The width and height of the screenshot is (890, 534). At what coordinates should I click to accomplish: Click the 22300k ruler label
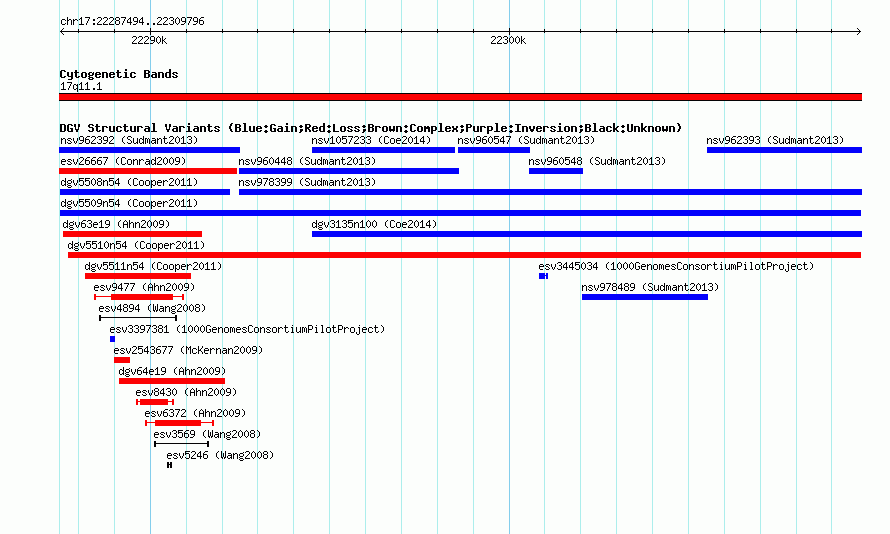[x=508, y=40]
